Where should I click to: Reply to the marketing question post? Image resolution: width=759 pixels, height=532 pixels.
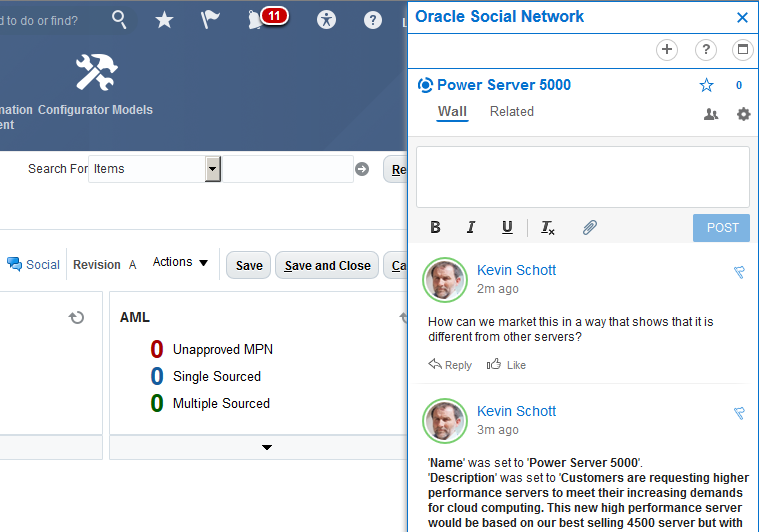click(450, 365)
